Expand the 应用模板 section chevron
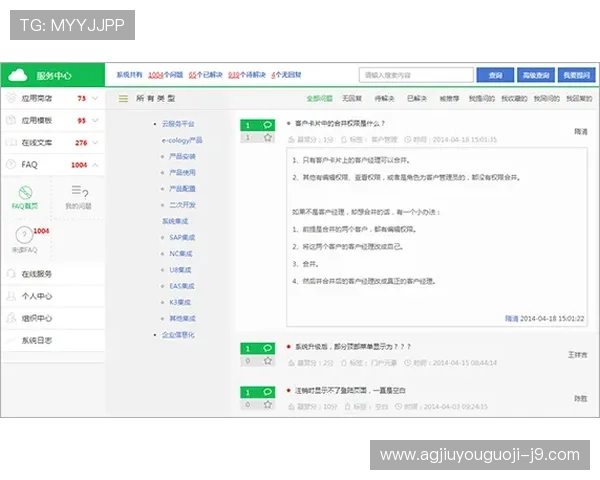The width and height of the screenshot is (600, 480). click(95, 120)
